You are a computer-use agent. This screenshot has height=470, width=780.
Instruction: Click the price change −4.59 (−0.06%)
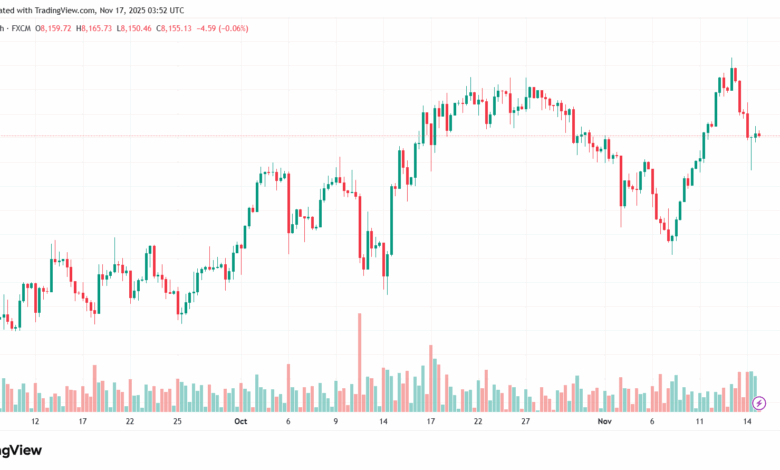[223, 28]
